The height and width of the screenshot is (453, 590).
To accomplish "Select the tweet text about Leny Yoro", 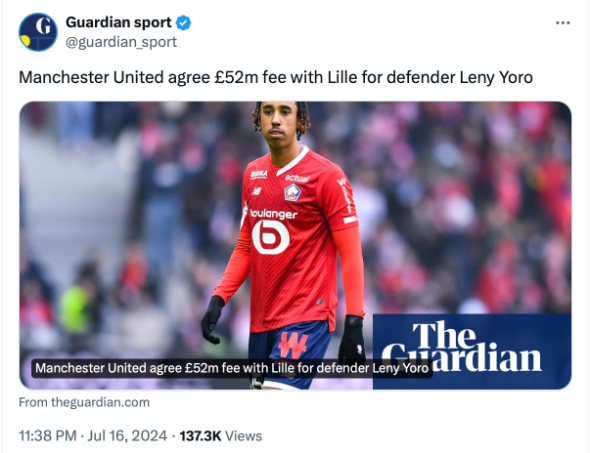I will pos(276,78).
